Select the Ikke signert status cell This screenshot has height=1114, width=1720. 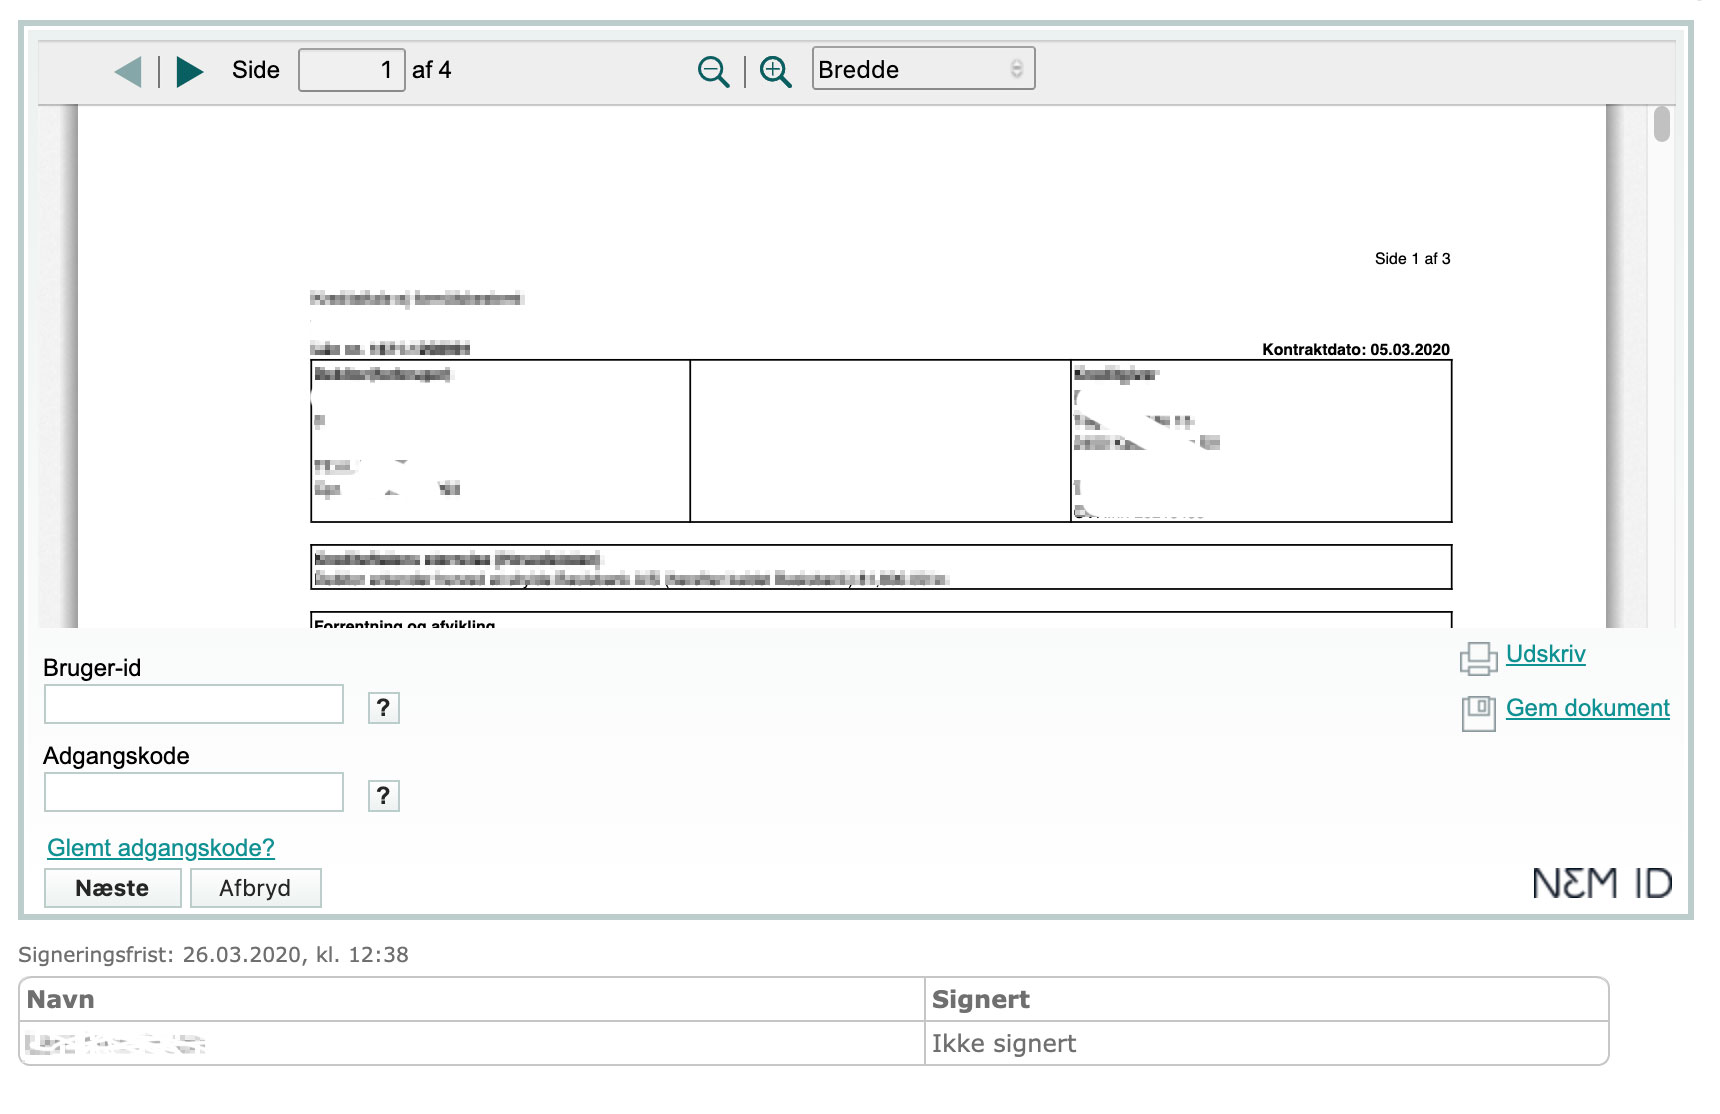pos(1004,1044)
